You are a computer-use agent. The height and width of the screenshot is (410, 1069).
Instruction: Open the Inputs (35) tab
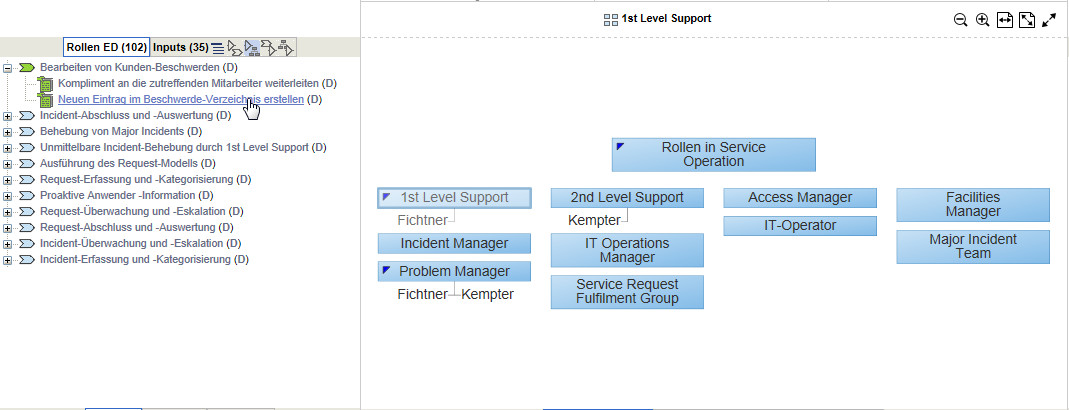tap(180, 47)
